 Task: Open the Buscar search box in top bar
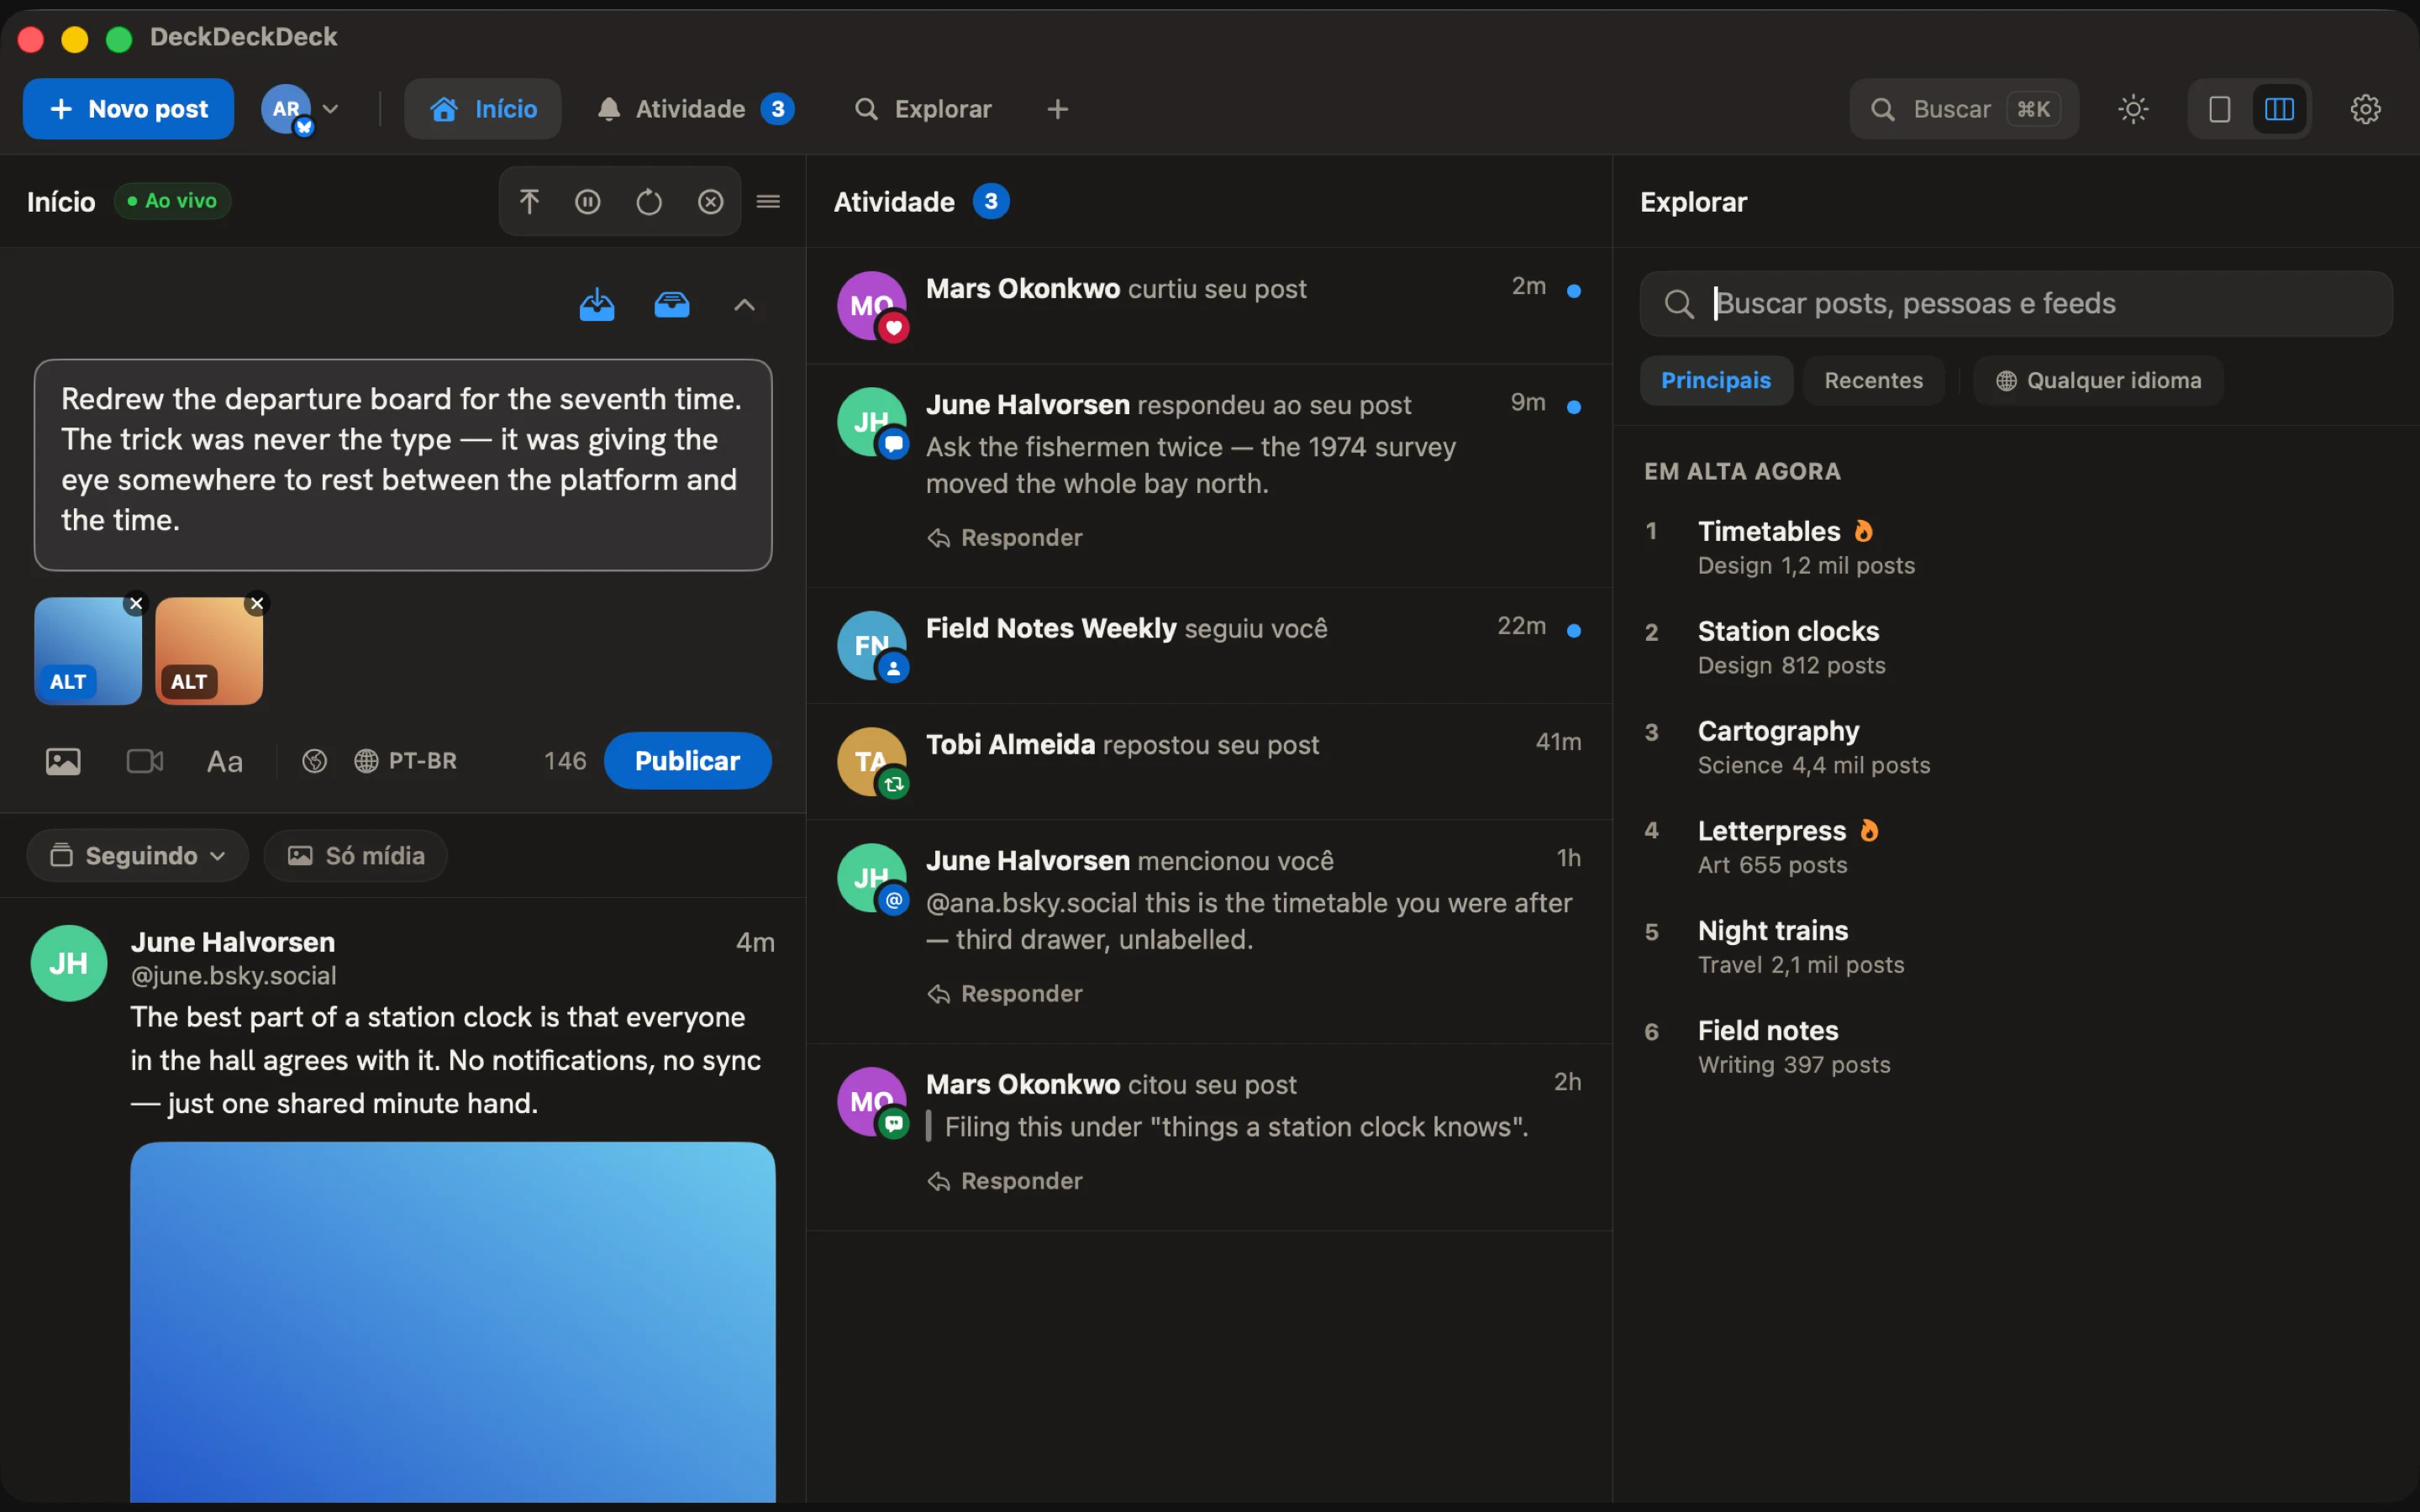pos(1964,109)
